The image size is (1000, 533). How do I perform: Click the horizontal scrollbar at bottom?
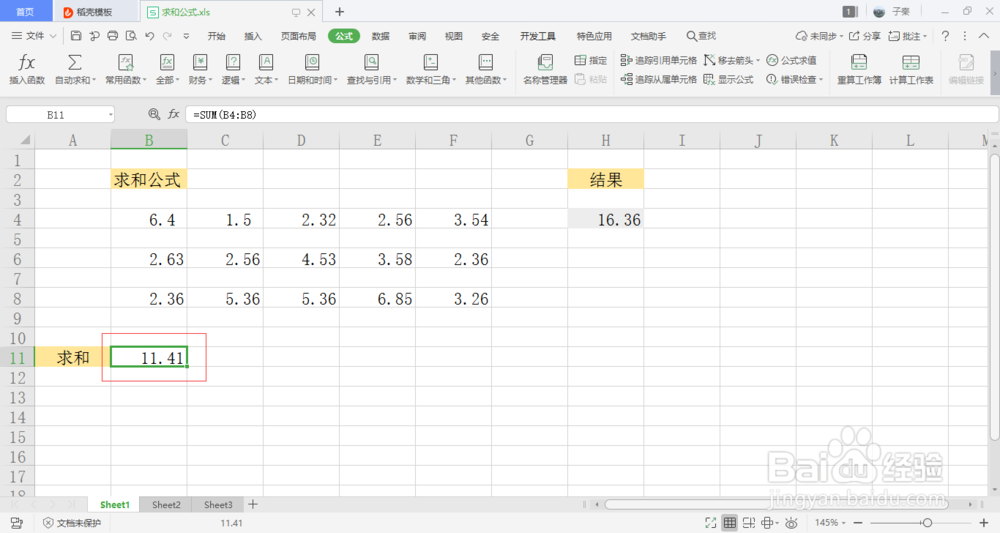[x=776, y=504]
